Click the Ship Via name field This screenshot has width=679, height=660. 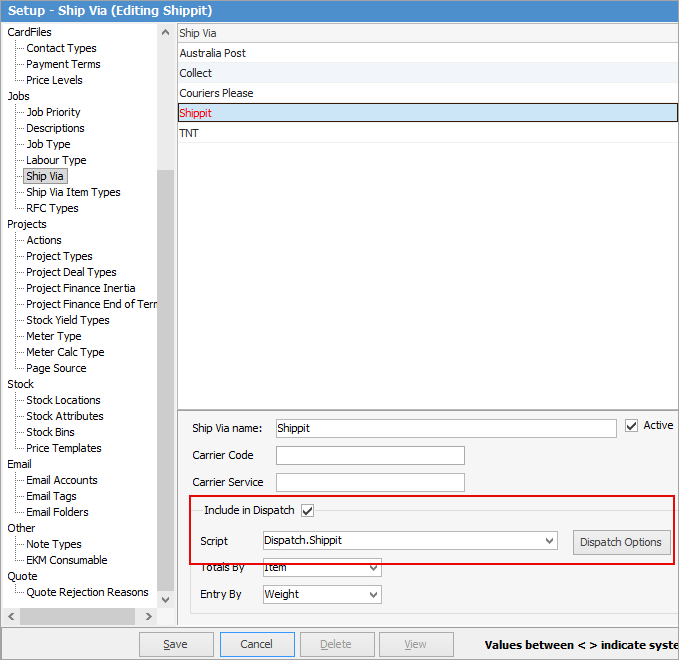tap(445, 428)
